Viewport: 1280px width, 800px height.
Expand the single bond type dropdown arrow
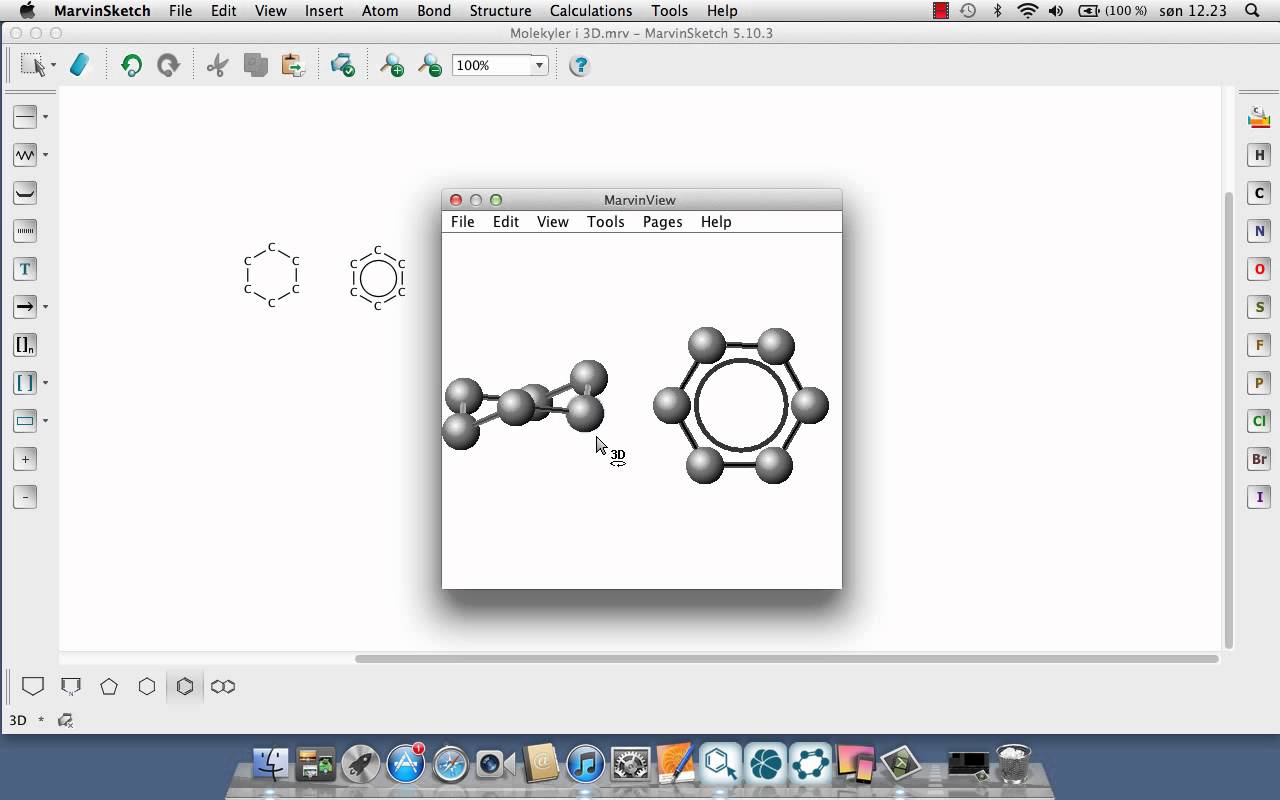point(45,117)
